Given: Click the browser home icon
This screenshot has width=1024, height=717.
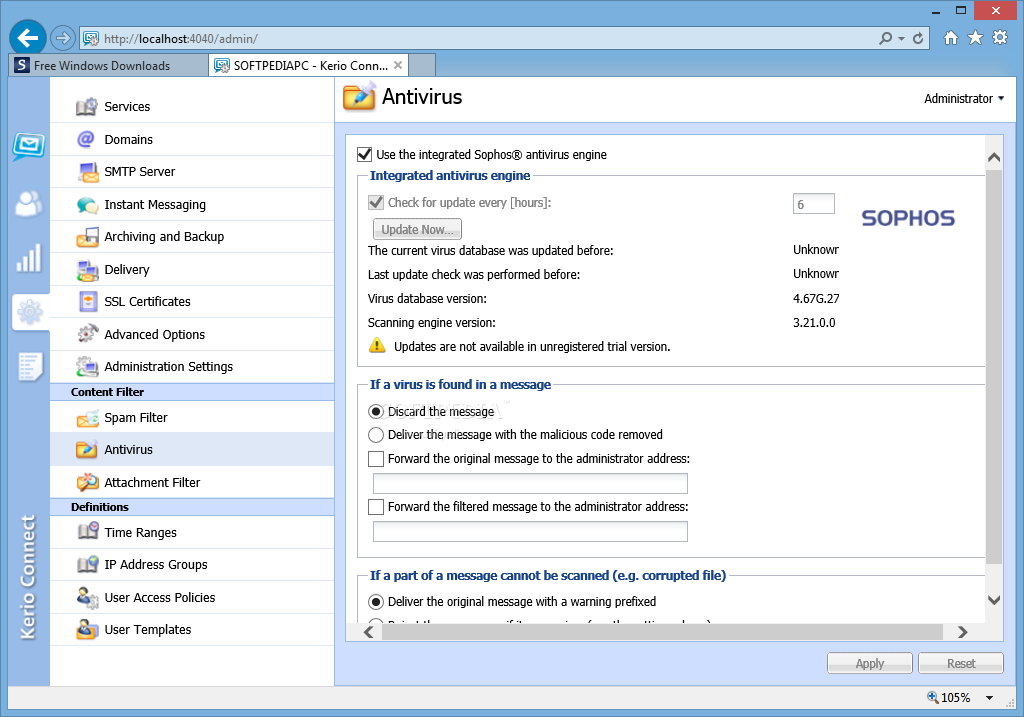Looking at the screenshot, I should (951, 38).
